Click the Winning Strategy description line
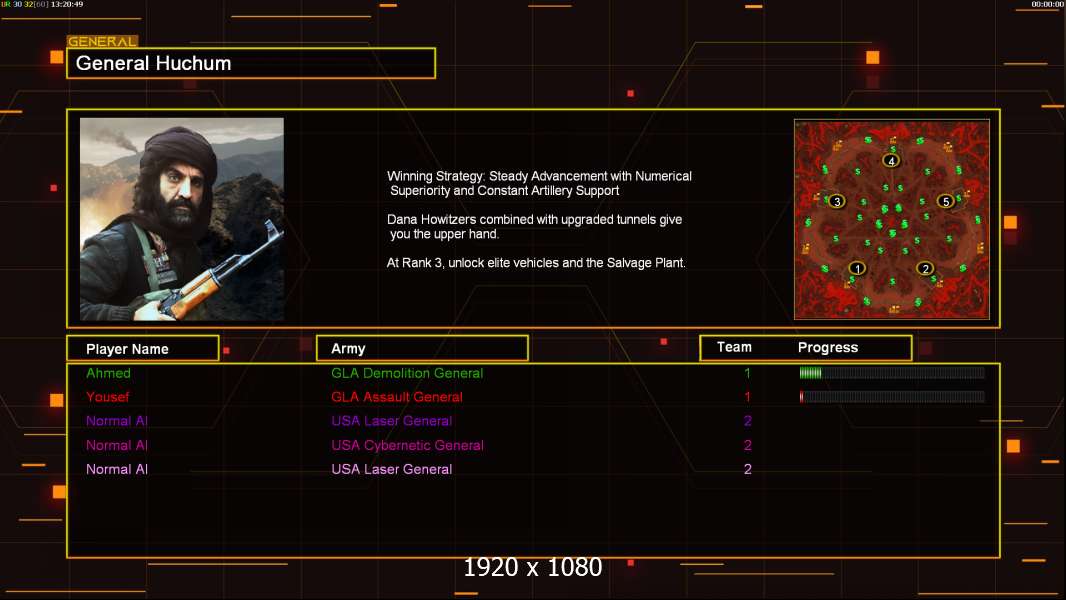The width and height of the screenshot is (1066, 600). tap(539, 183)
